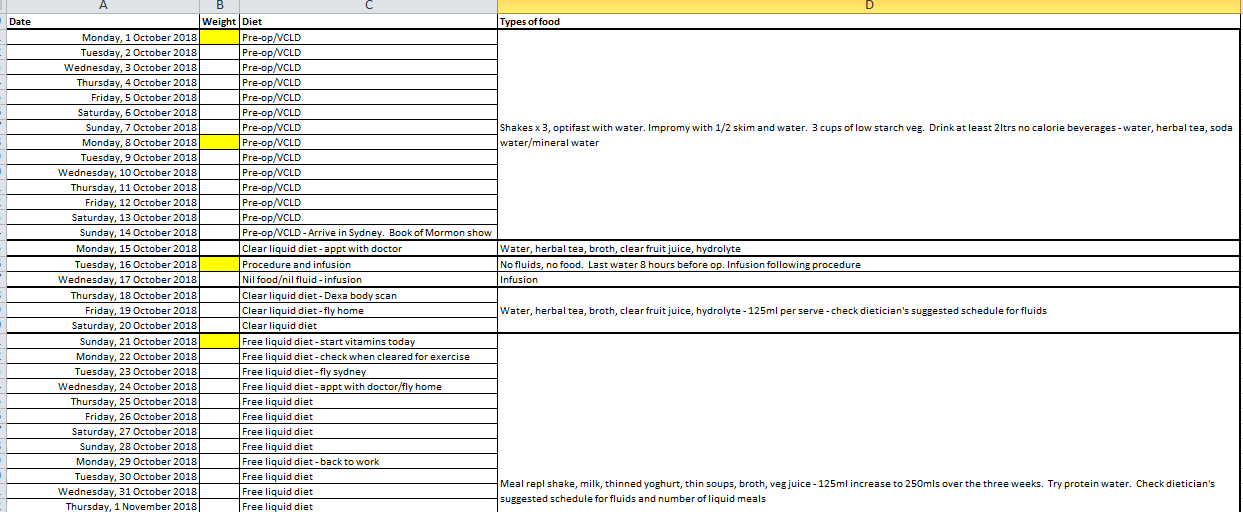
Task: Select column C header
Action: [368, 6]
